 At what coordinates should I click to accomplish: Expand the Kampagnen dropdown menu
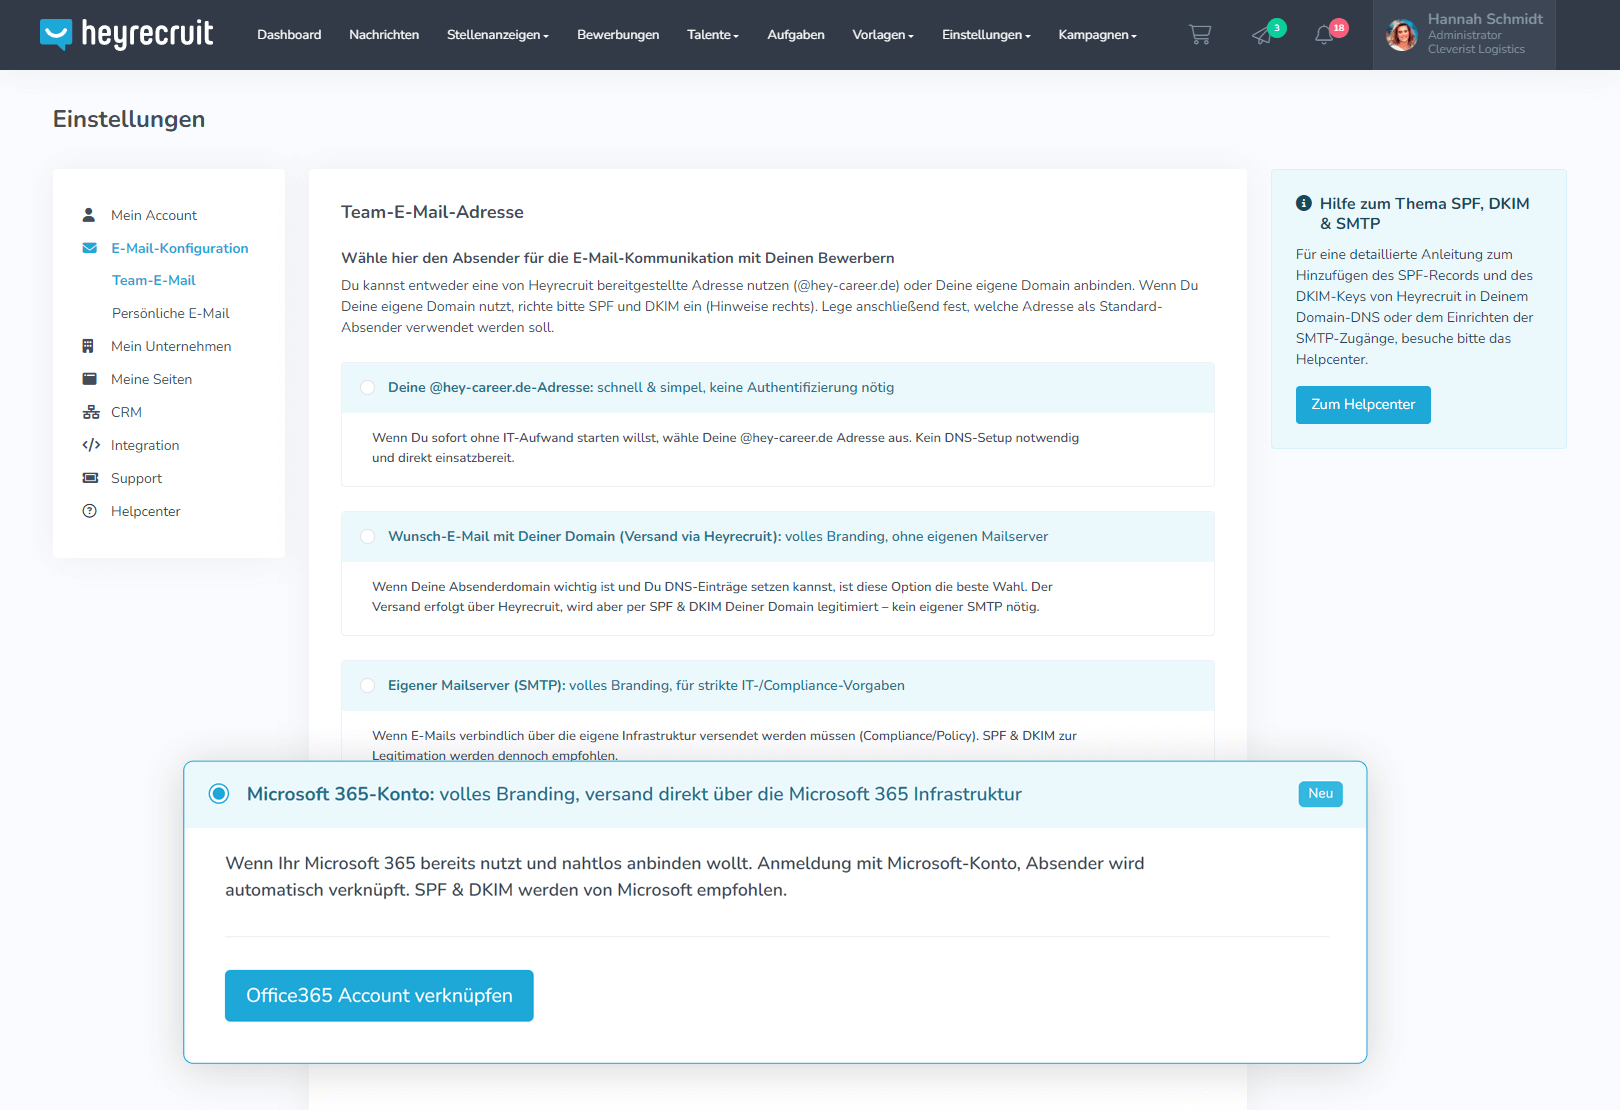(1097, 35)
